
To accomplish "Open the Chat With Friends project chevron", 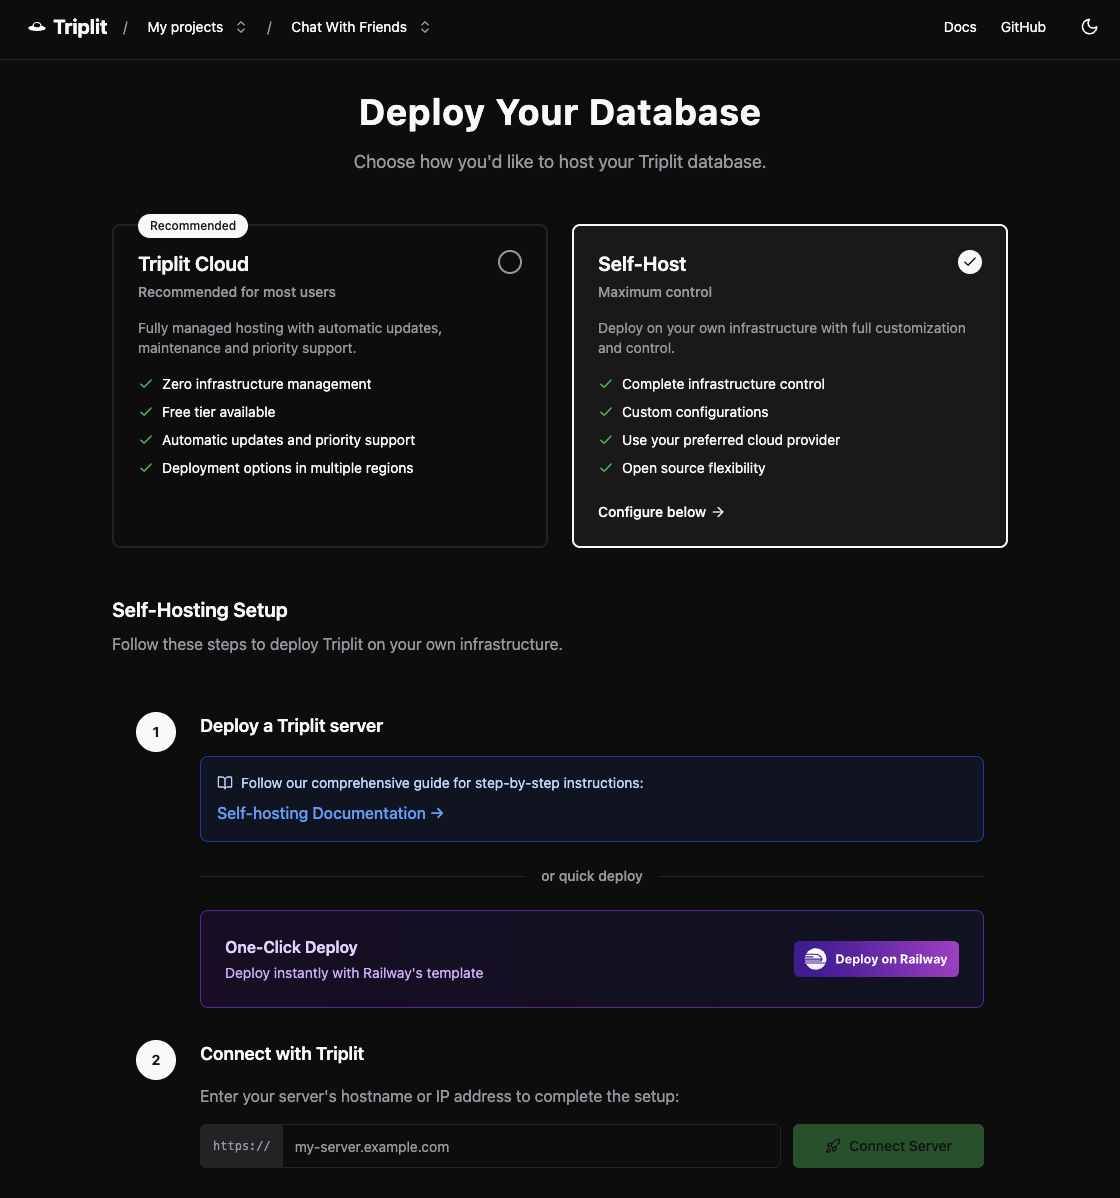I will click(x=425, y=27).
